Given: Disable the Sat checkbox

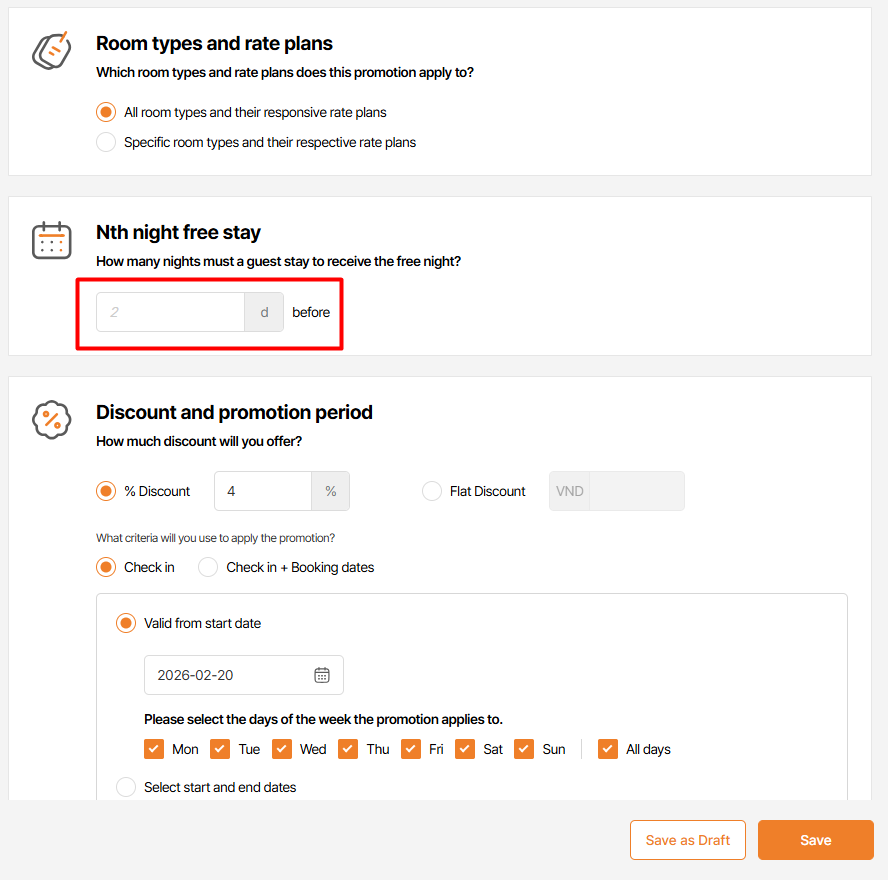Looking at the screenshot, I should click(x=465, y=749).
